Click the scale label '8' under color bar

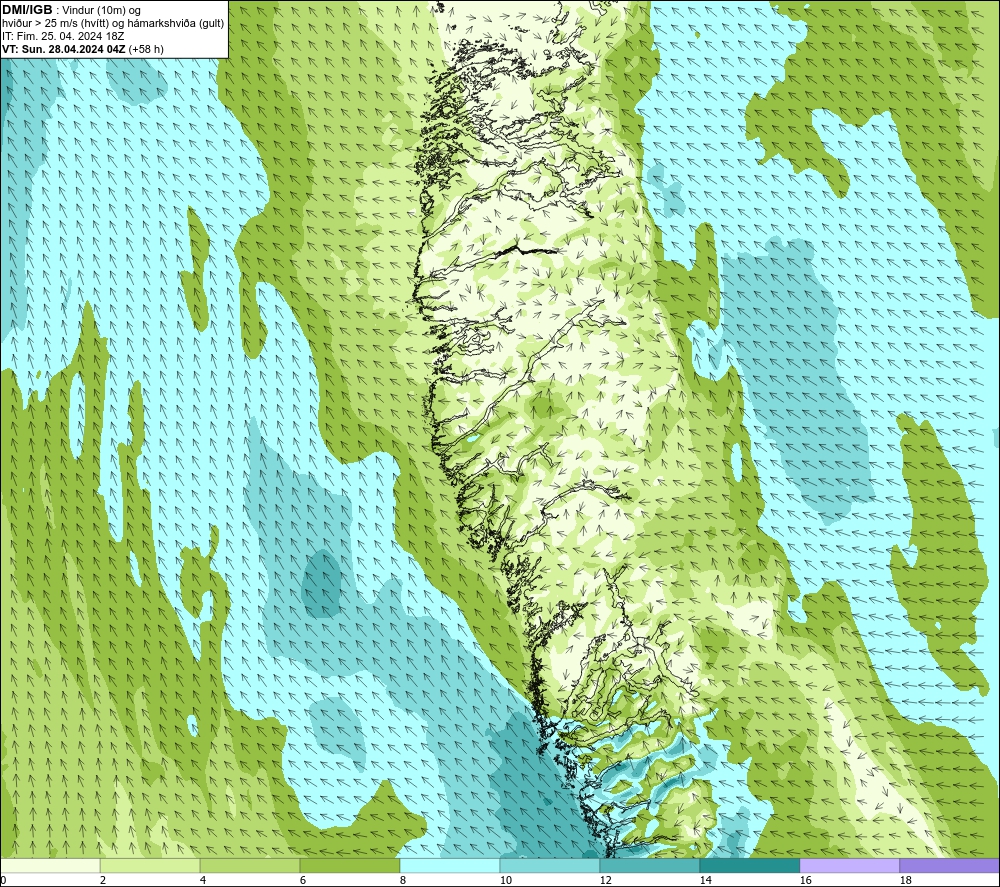point(402,880)
